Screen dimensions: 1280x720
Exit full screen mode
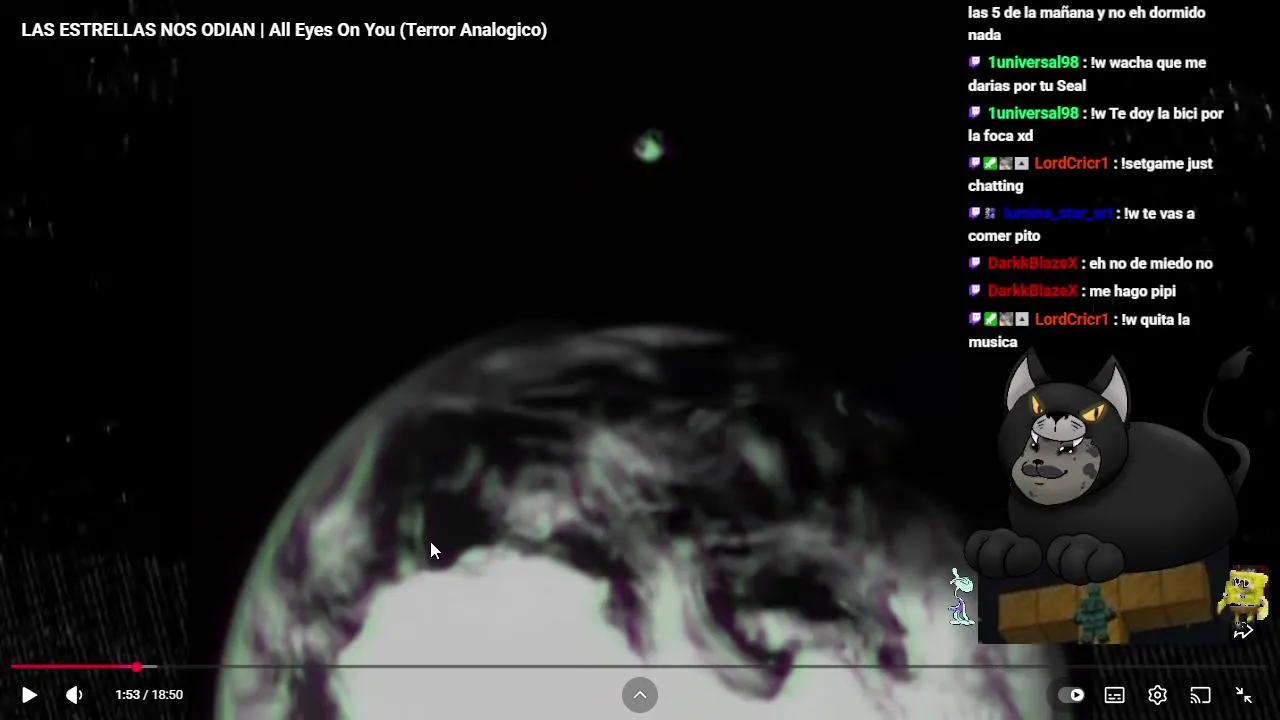(x=1244, y=695)
